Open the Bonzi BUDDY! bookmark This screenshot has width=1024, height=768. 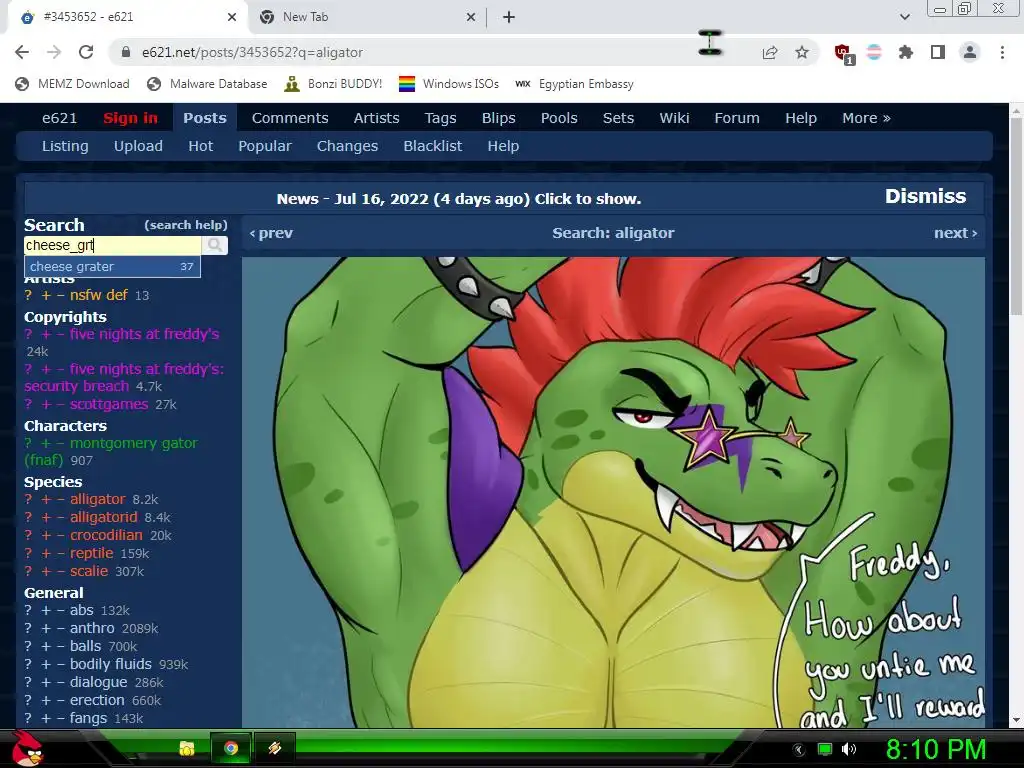tap(333, 84)
